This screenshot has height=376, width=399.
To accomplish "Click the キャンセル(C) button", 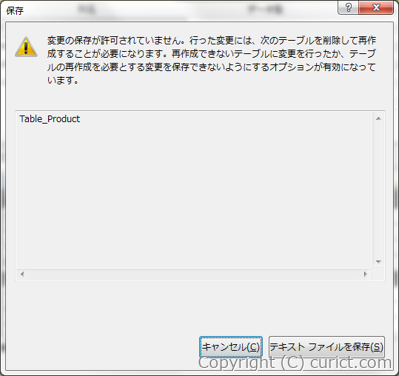I will [231, 347].
